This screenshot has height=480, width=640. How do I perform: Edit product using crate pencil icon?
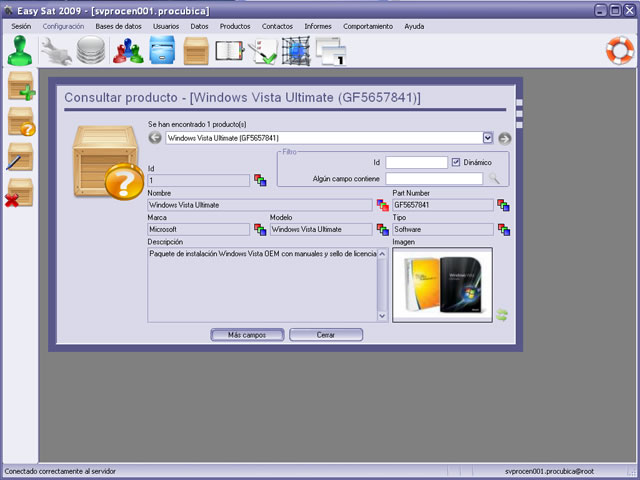(20, 157)
